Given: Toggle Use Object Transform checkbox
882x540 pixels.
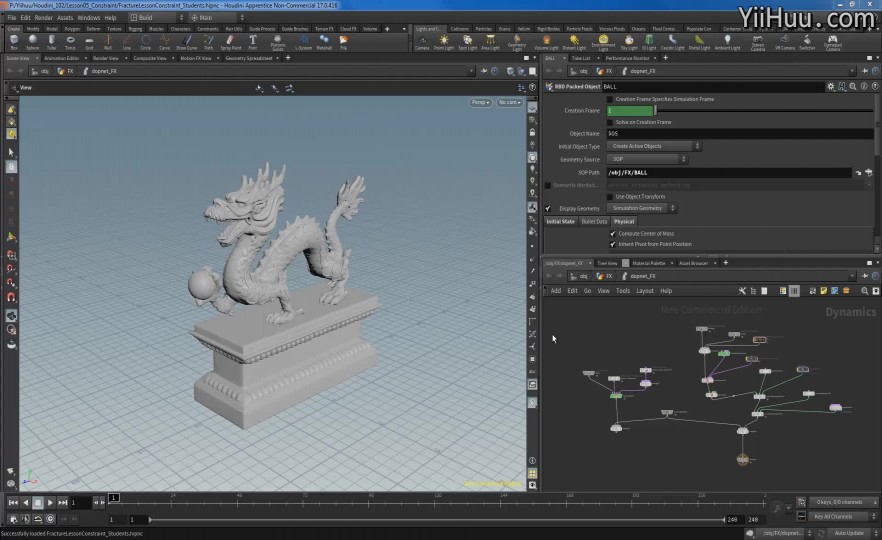Looking at the screenshot, I should [610, 196].
